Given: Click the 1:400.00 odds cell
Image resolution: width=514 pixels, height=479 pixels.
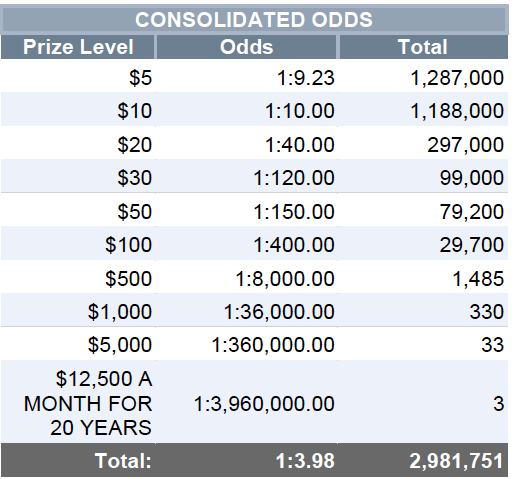Looking at the screenshot, I should point(246,244).
